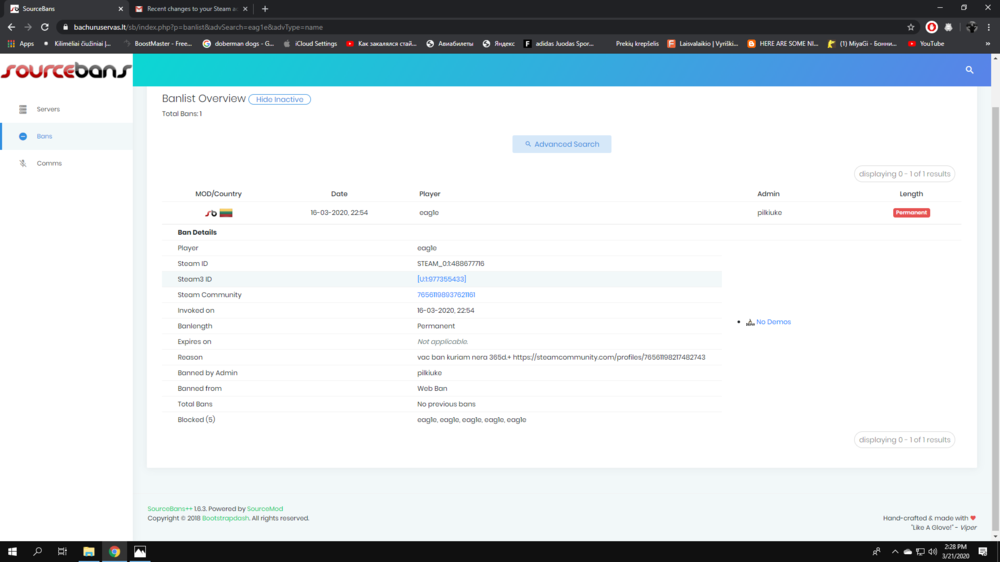Screen dimensions: 1000x562
Task: Click the No Demos link
Action: [773, 322]
